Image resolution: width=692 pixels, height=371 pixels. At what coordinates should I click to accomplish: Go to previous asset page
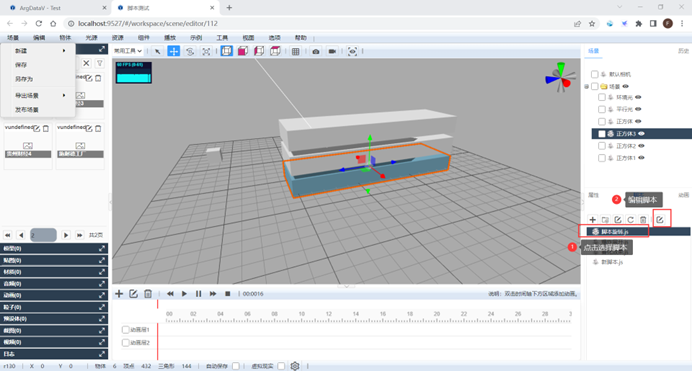click(21, 235)
